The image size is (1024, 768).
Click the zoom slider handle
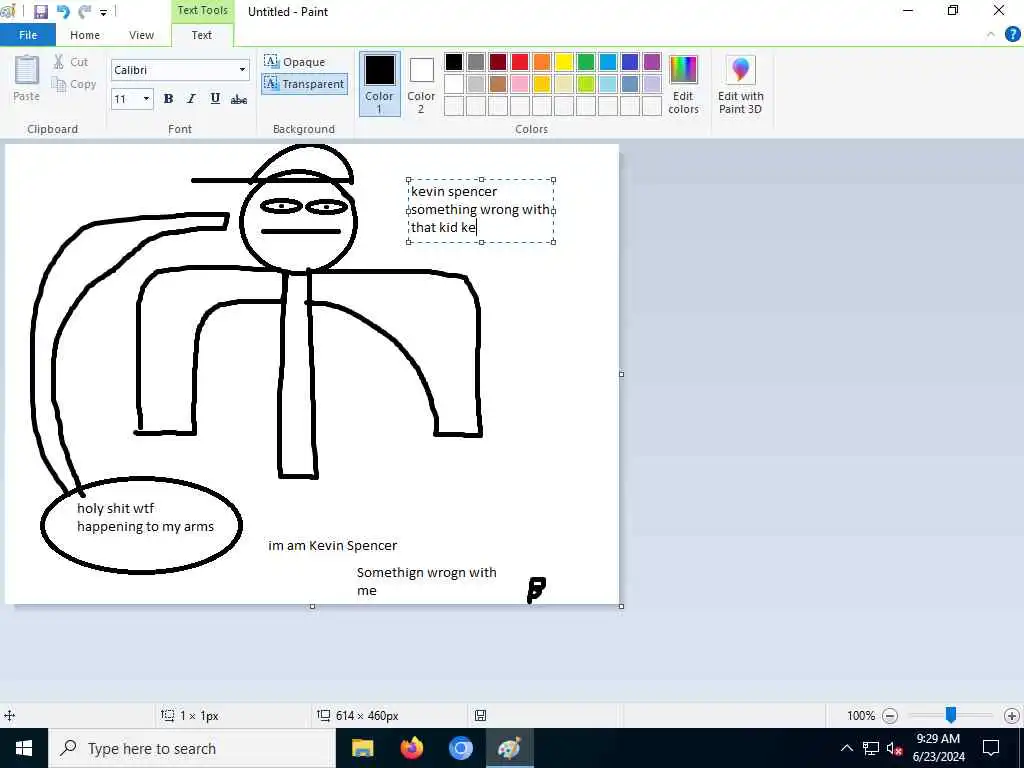tap(951, 715)
